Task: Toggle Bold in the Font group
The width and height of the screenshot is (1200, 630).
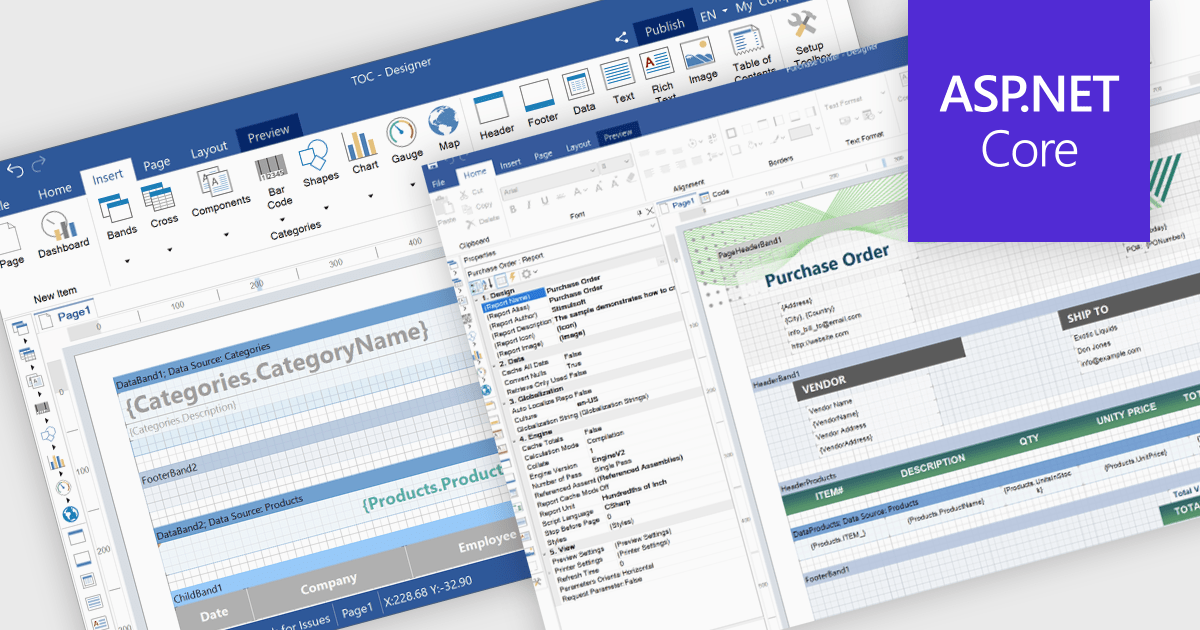Action: (515, 210)
